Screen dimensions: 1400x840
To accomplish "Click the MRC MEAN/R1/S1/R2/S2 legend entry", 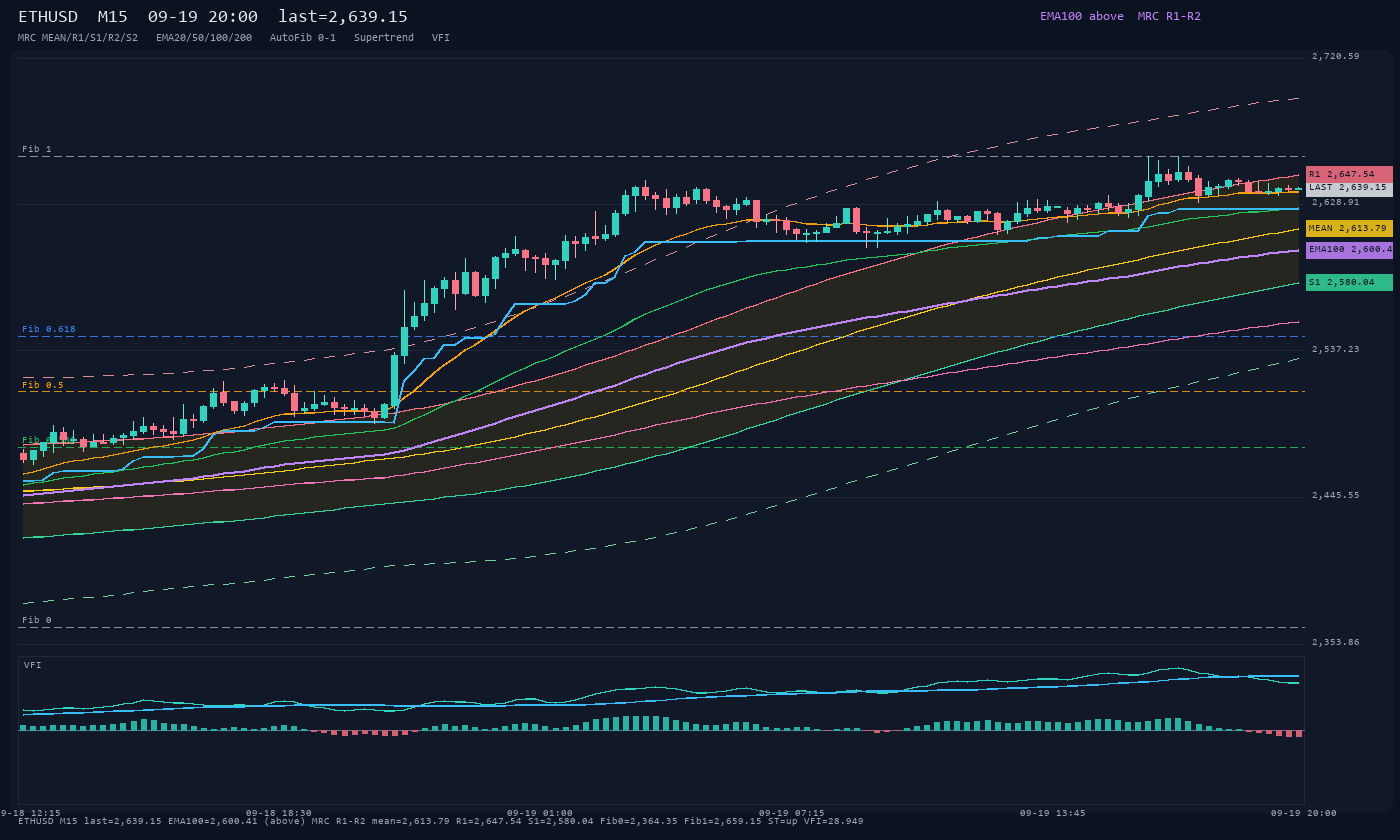I will [78, 38].
